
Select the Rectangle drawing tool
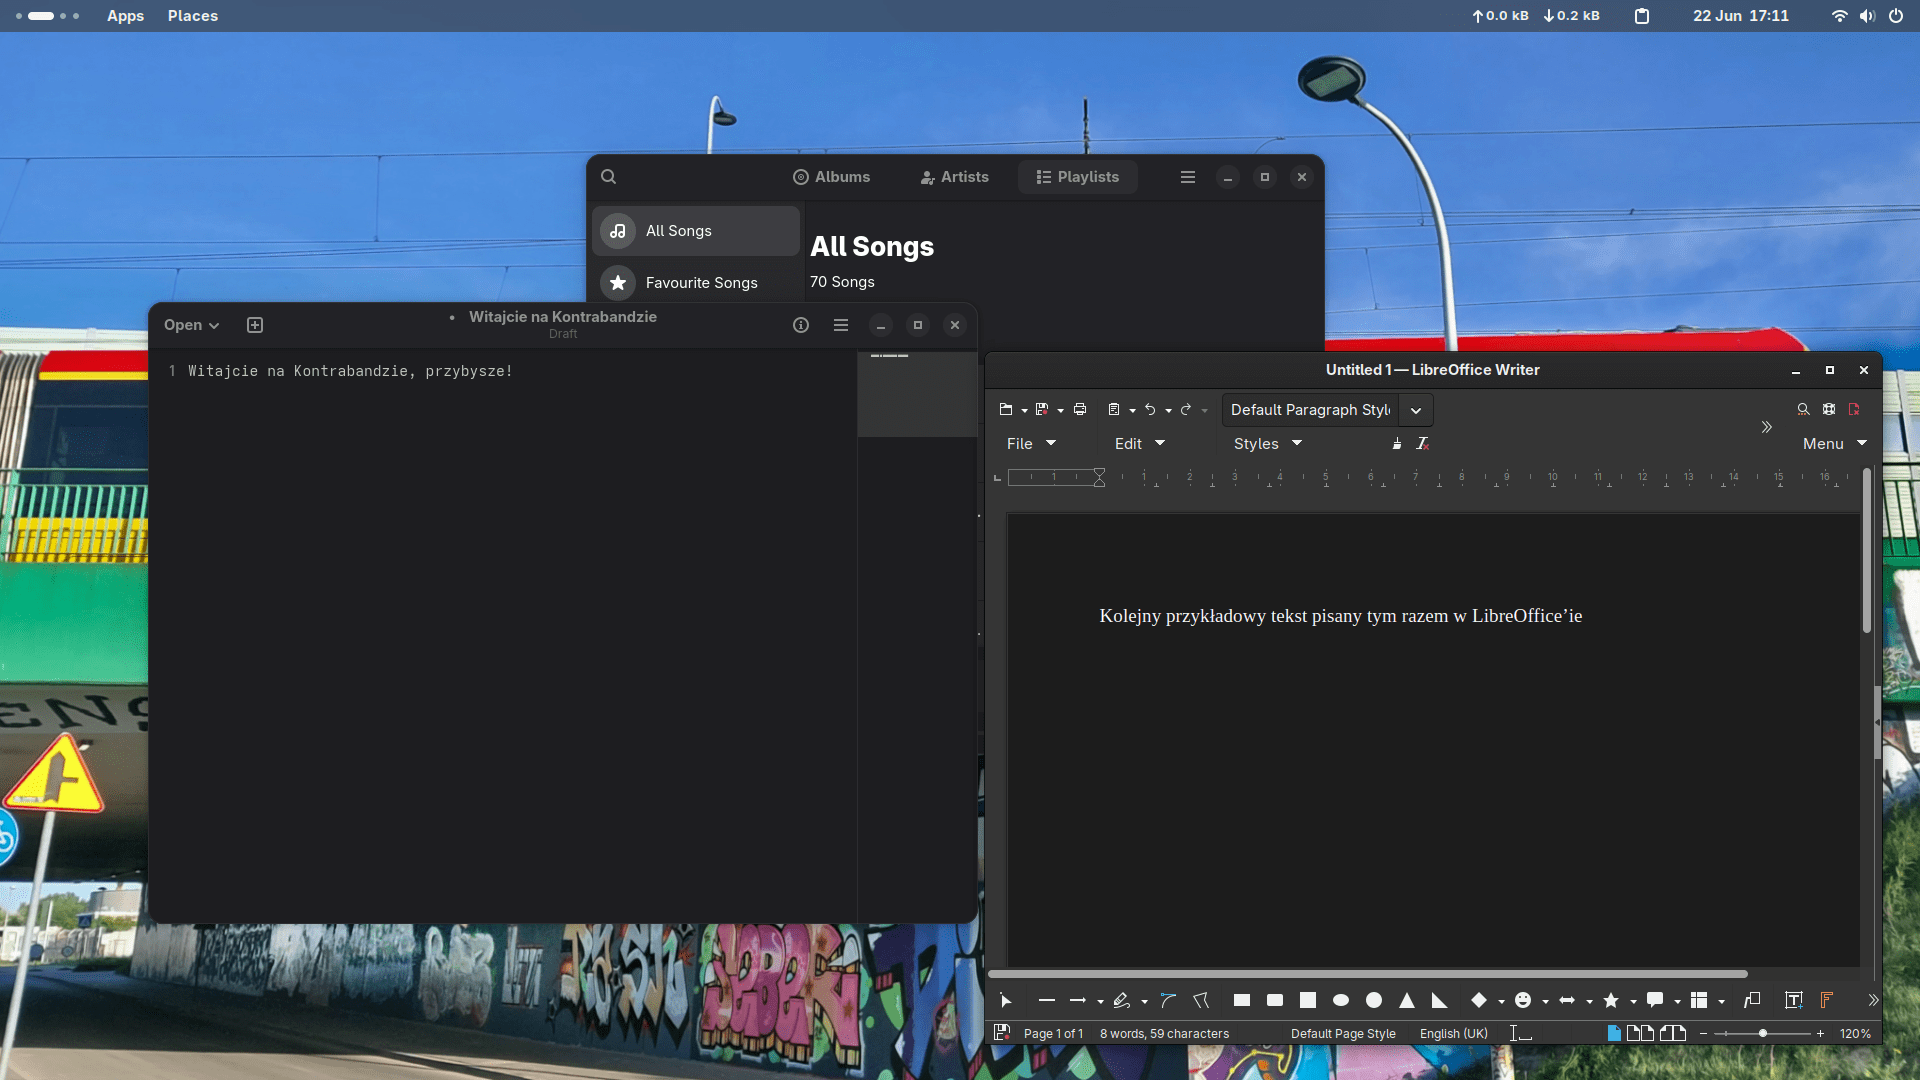click(1242, 1000)
